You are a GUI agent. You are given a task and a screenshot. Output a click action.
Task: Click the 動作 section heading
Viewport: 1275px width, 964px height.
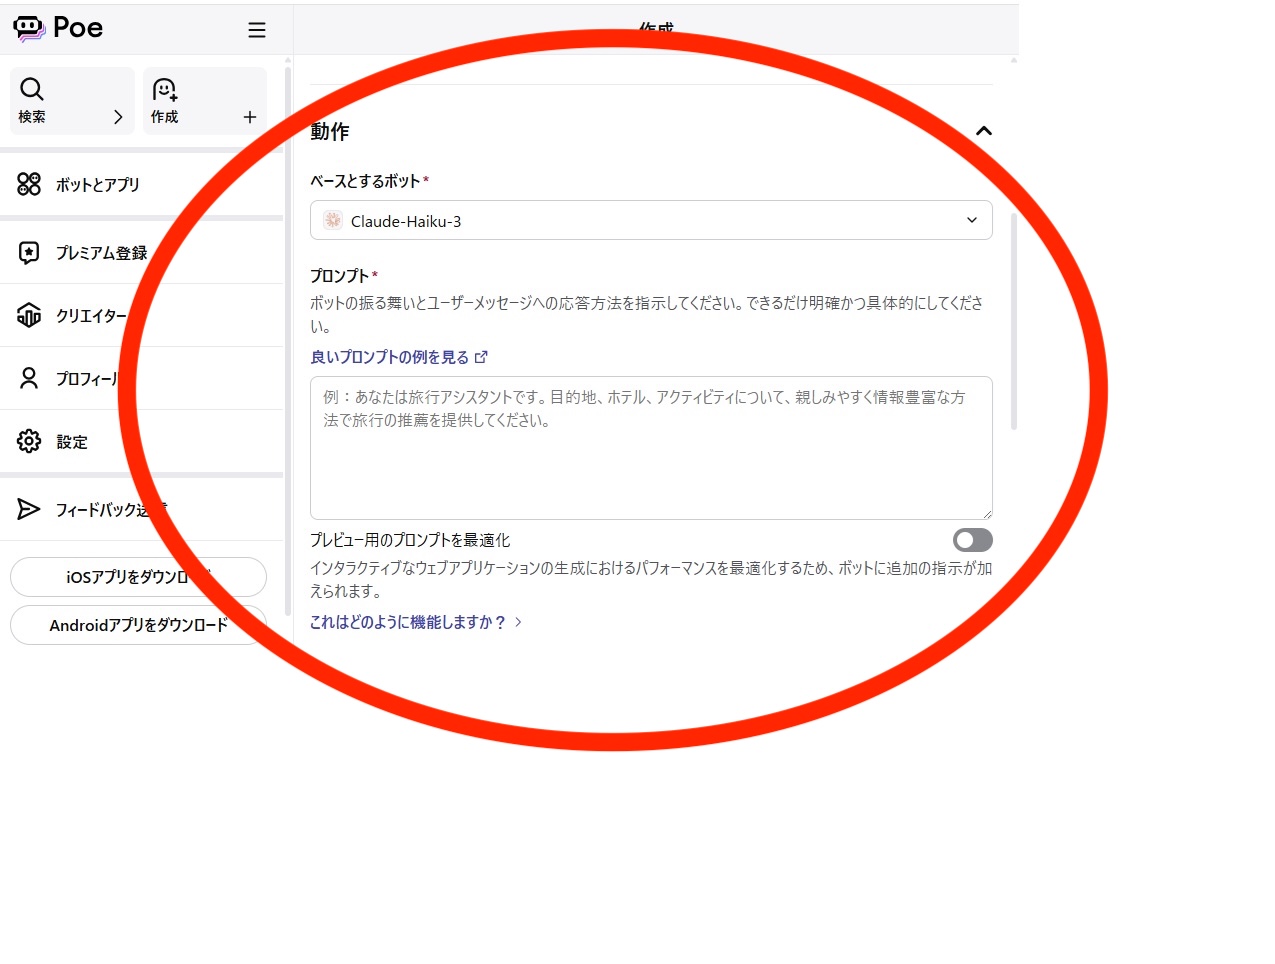click(330, 131)
